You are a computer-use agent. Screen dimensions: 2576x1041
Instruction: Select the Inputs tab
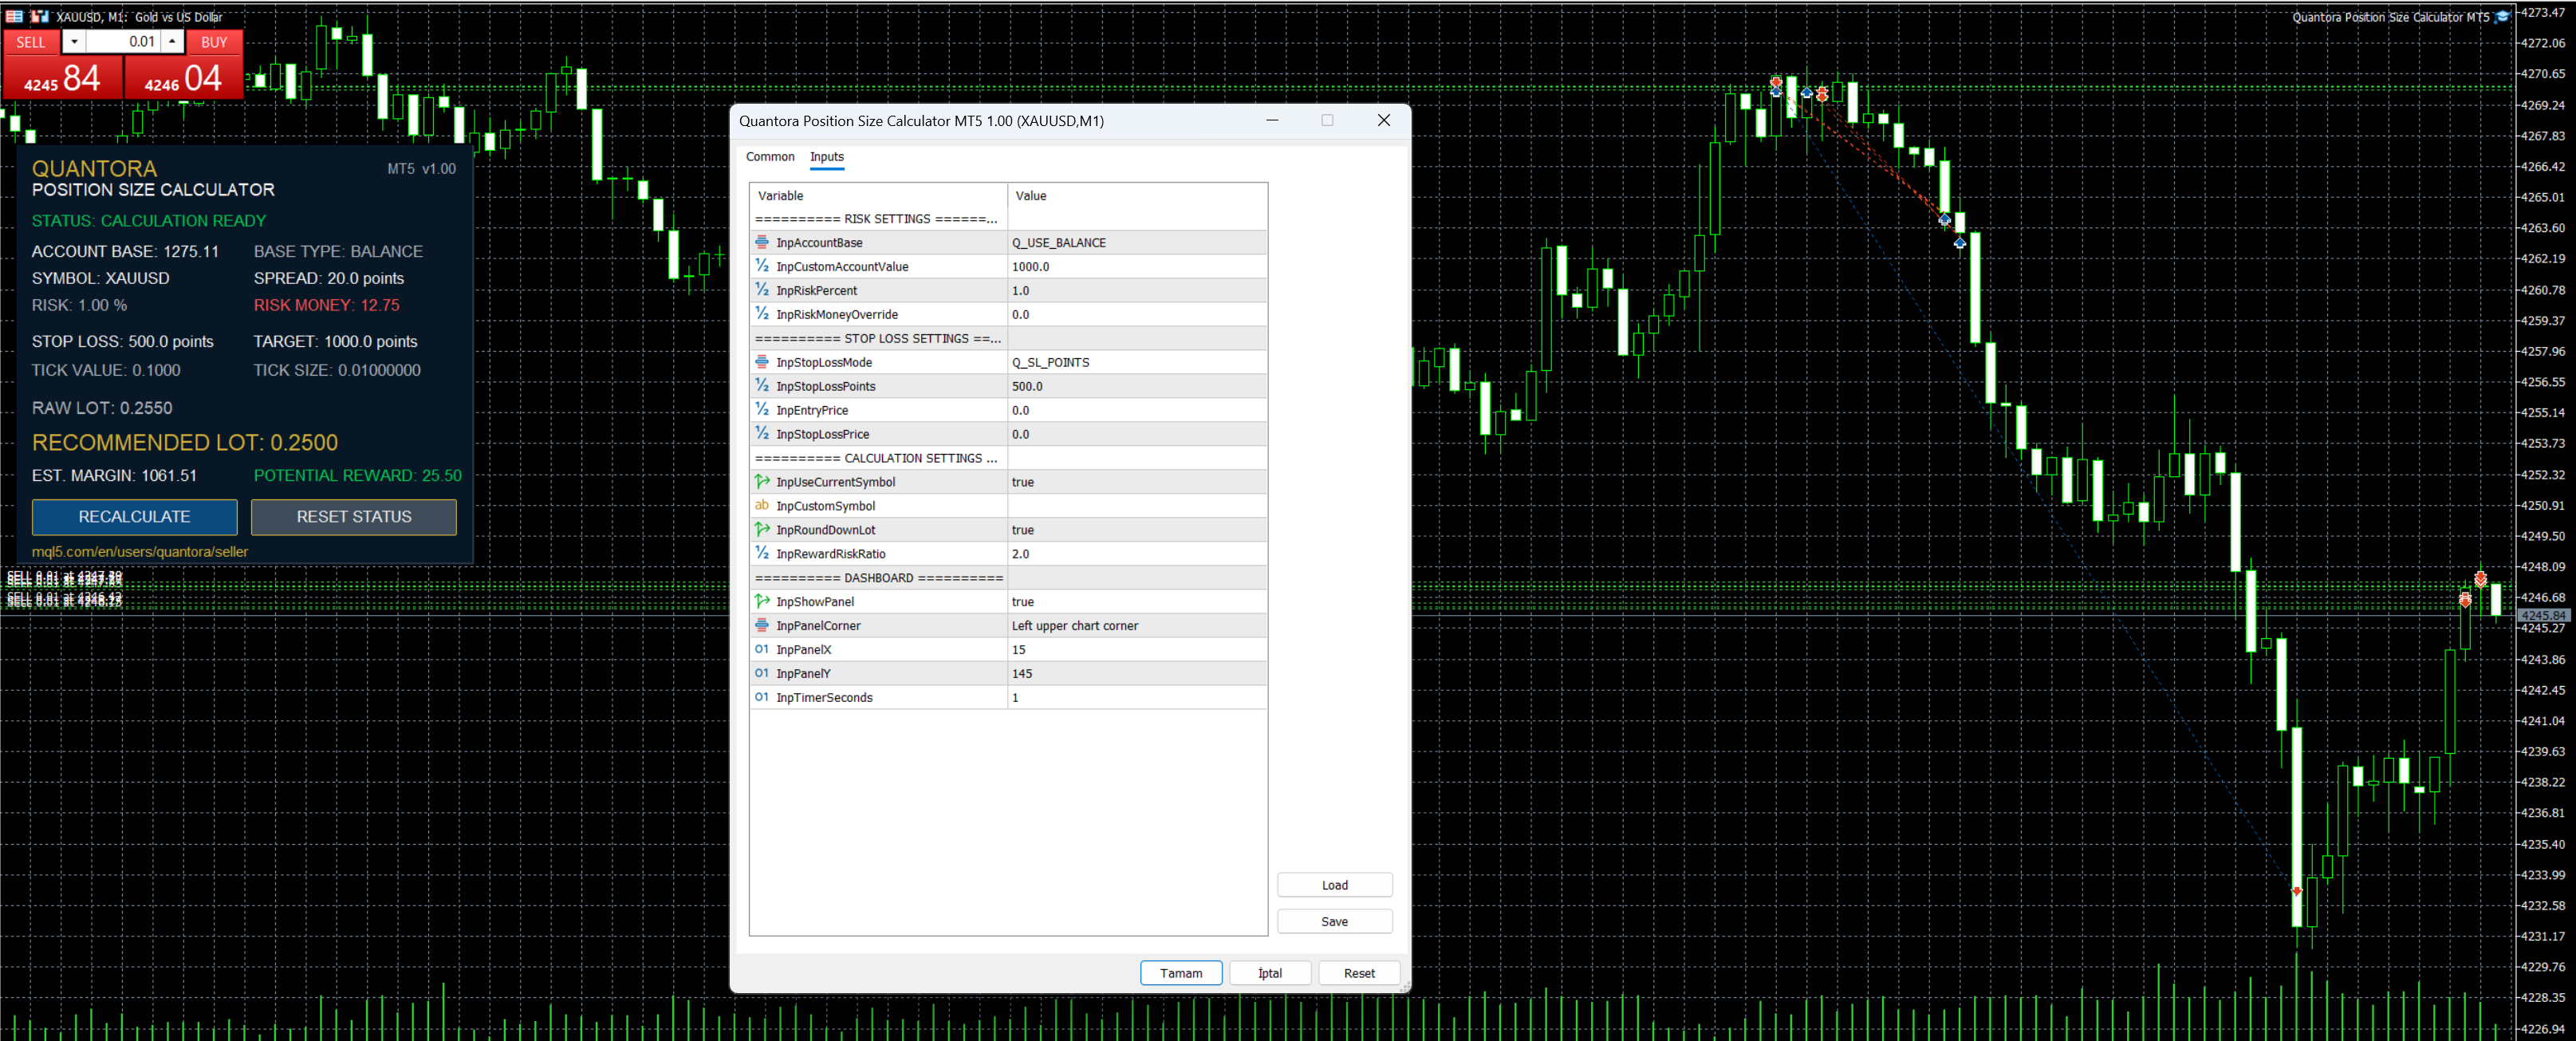827,157
